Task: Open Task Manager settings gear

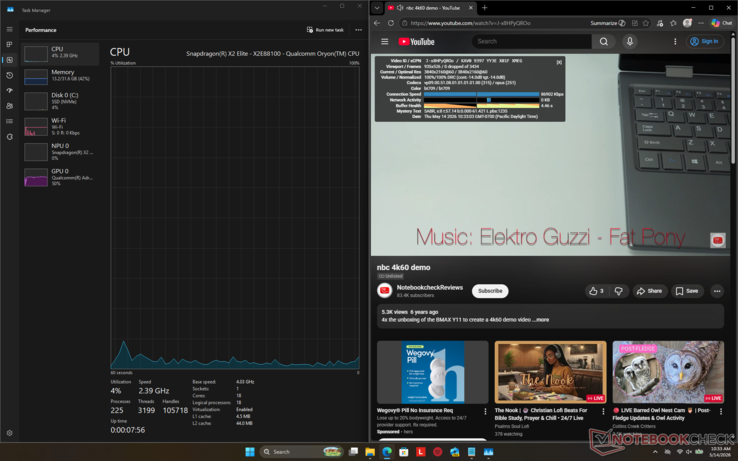Action: pyautogui.click(x=9, y=433)
